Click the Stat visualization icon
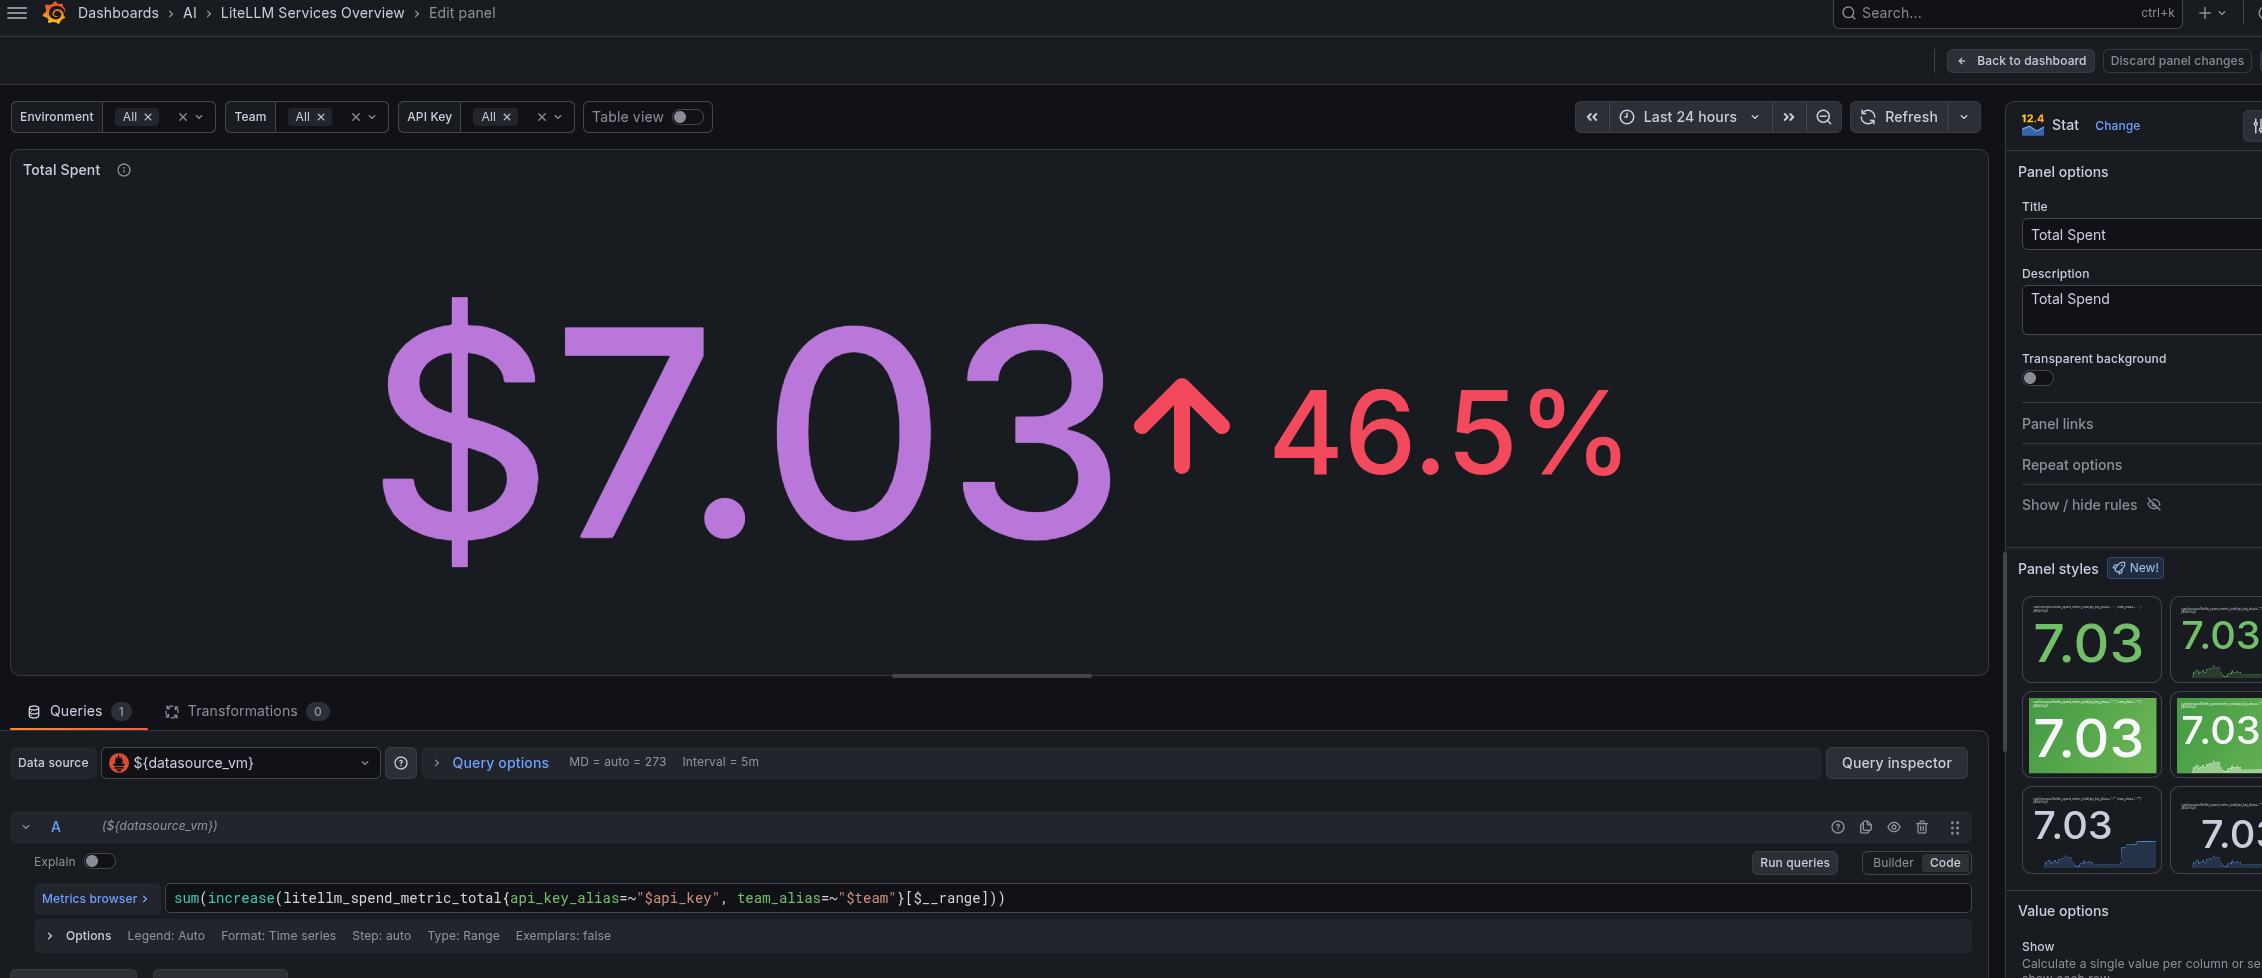Image resolution: width=2262 pixels, height=978 pixels. point(2032,125)
